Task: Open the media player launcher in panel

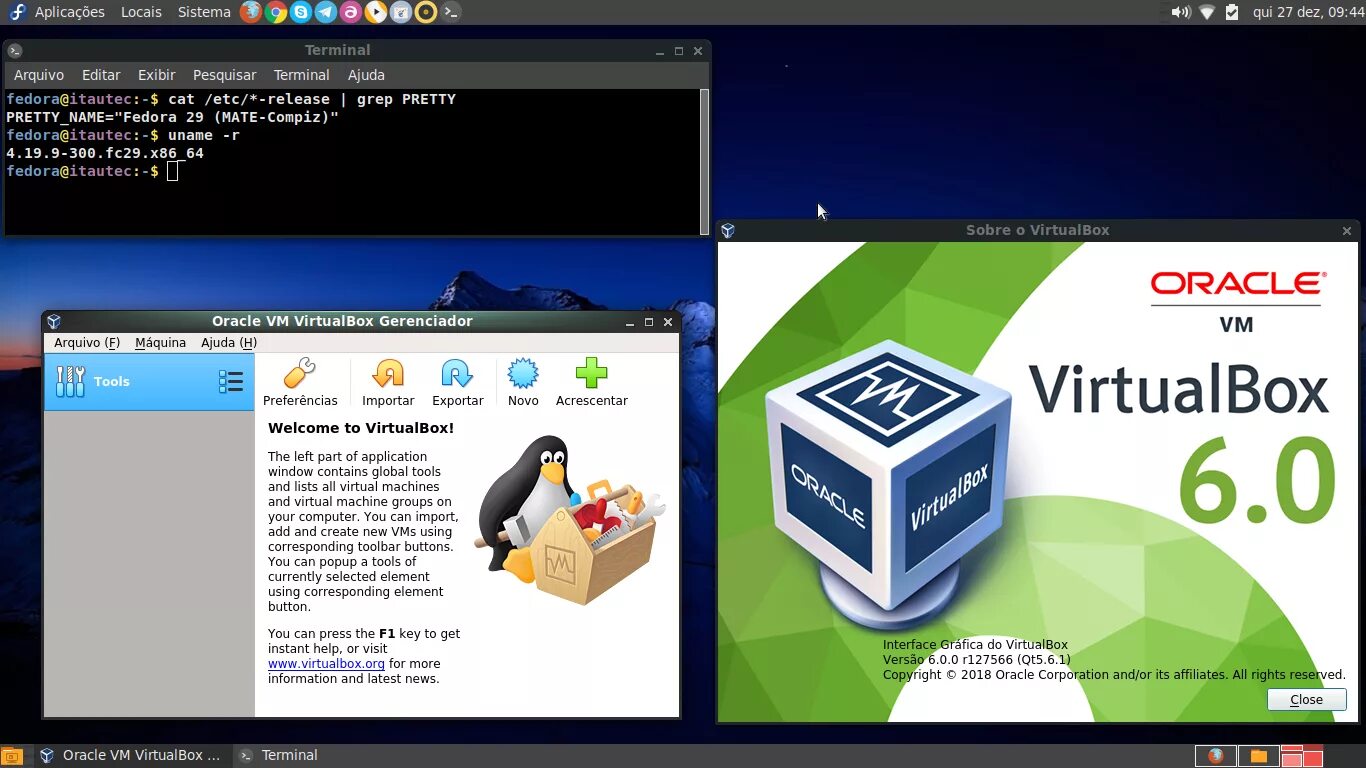Action: pyautogui.click(x=376, y=12)
